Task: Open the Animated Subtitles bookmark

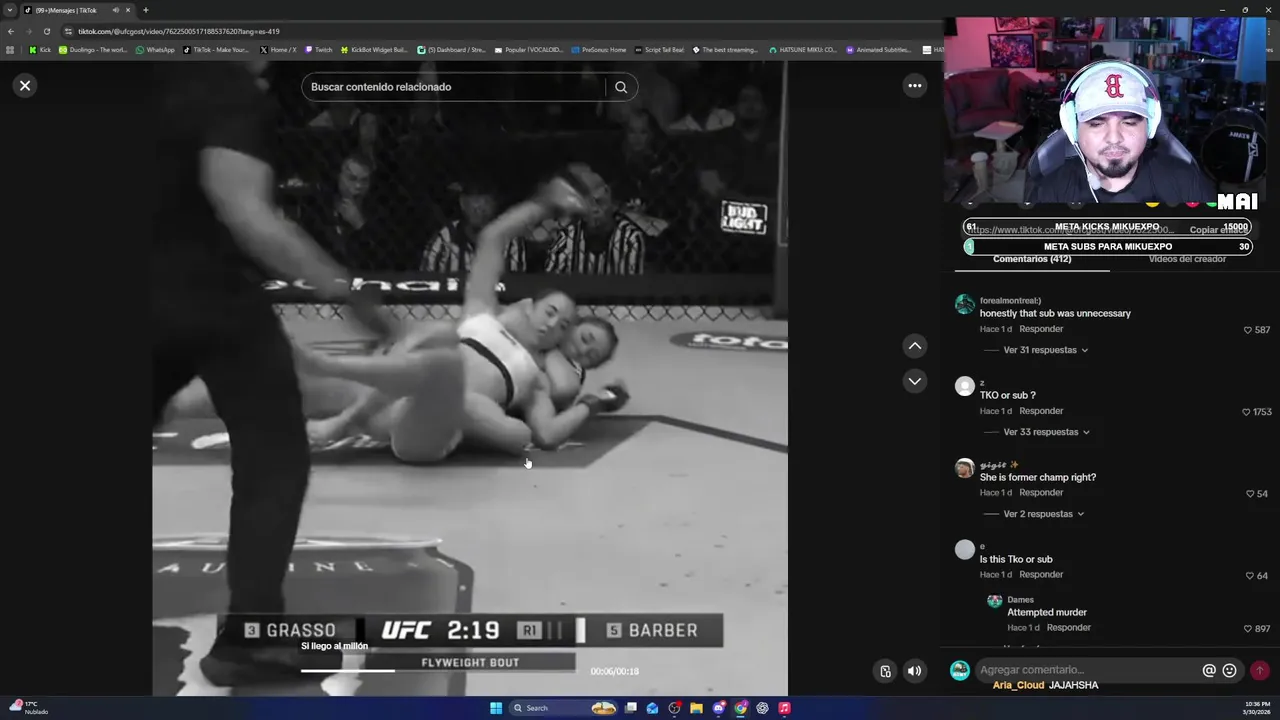Action: pos(878,50)
